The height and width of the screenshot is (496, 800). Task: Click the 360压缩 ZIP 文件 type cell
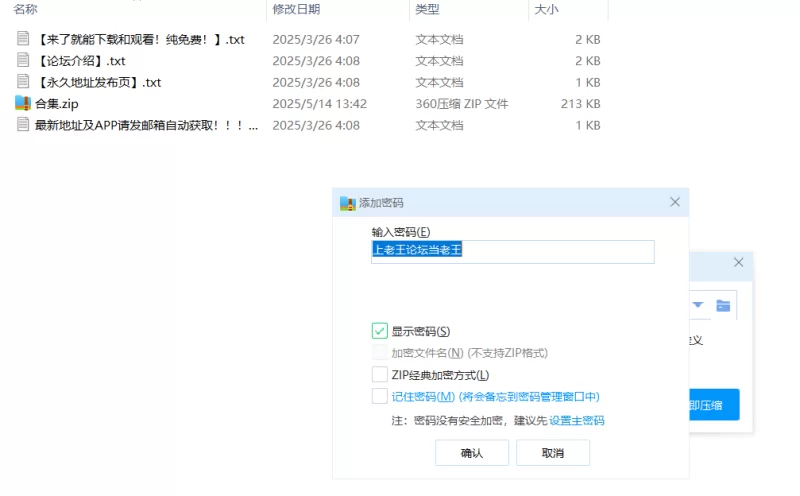click(462, 104)
